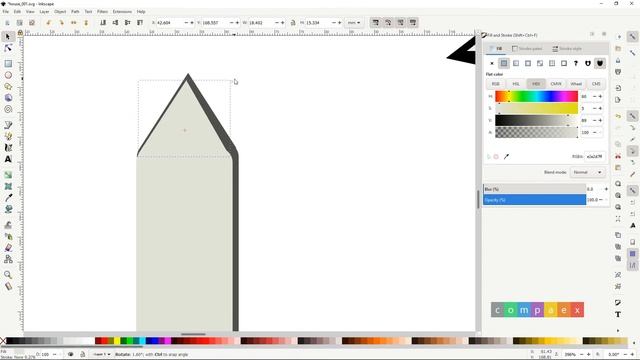Select linear gradient fill type
Viewport: 640px width, 360px height.
516,63
